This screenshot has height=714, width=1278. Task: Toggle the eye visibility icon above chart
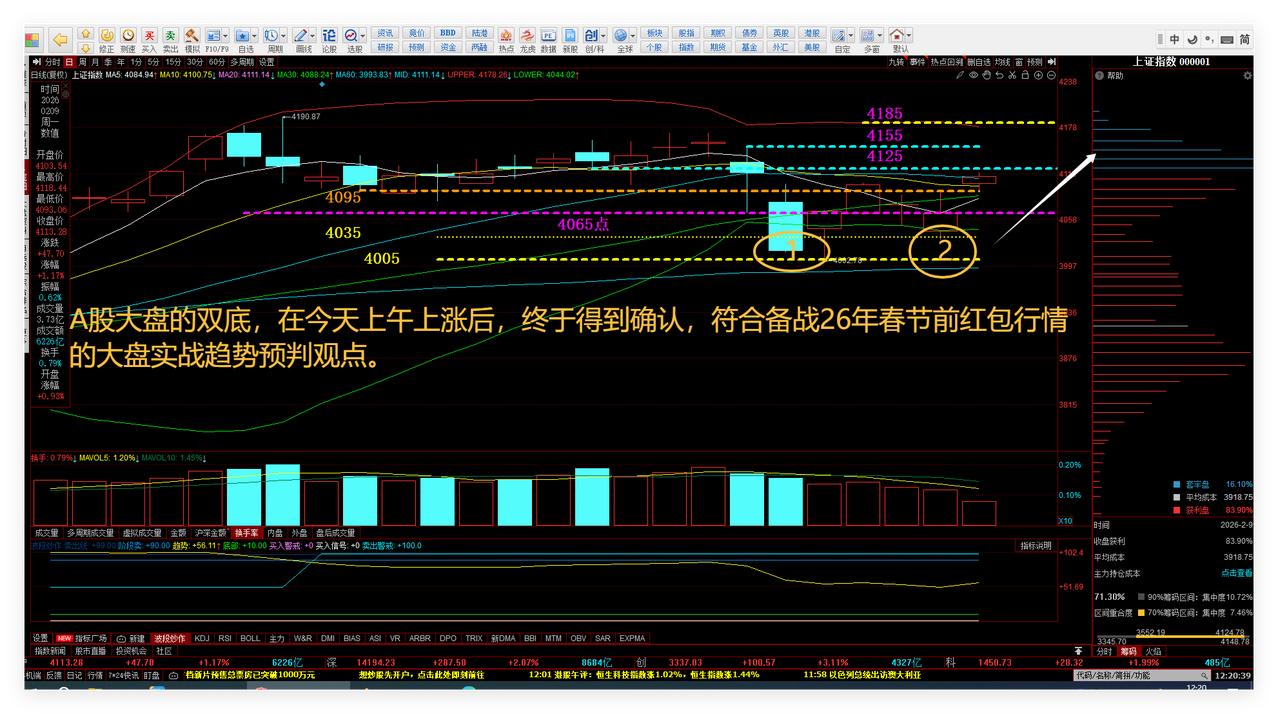pyautogui.click(x=973, y=75)
